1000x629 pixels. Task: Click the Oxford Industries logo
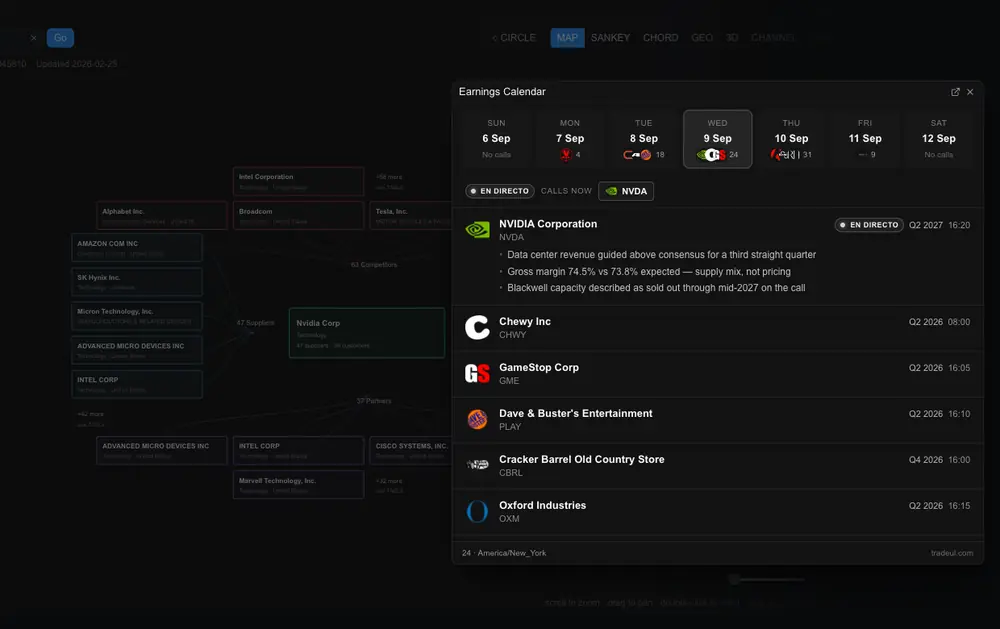coord(477,511)
